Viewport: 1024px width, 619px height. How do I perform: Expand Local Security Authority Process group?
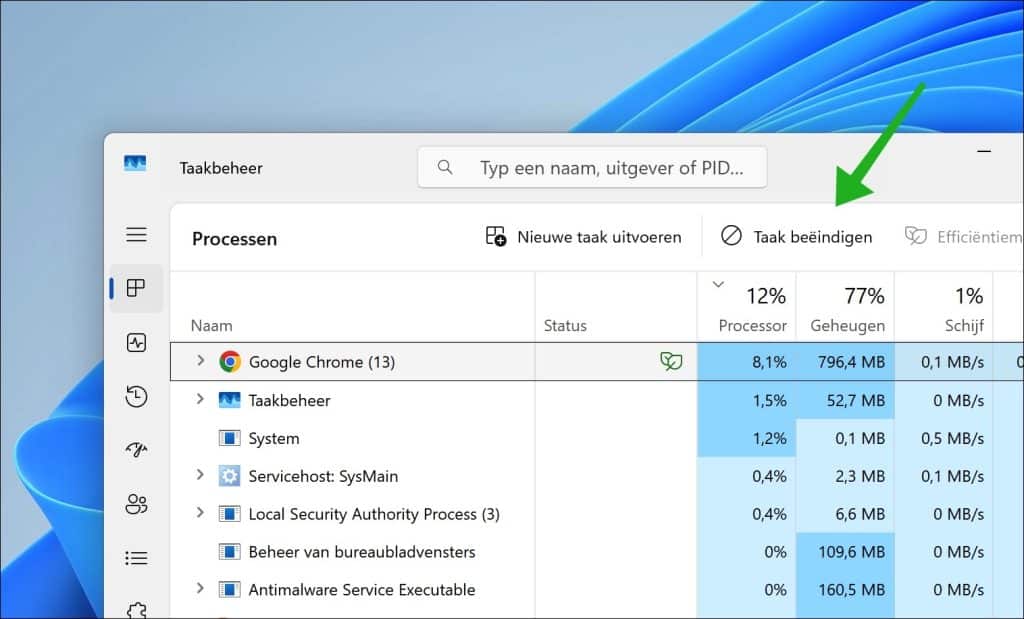[x=199, y=514]
